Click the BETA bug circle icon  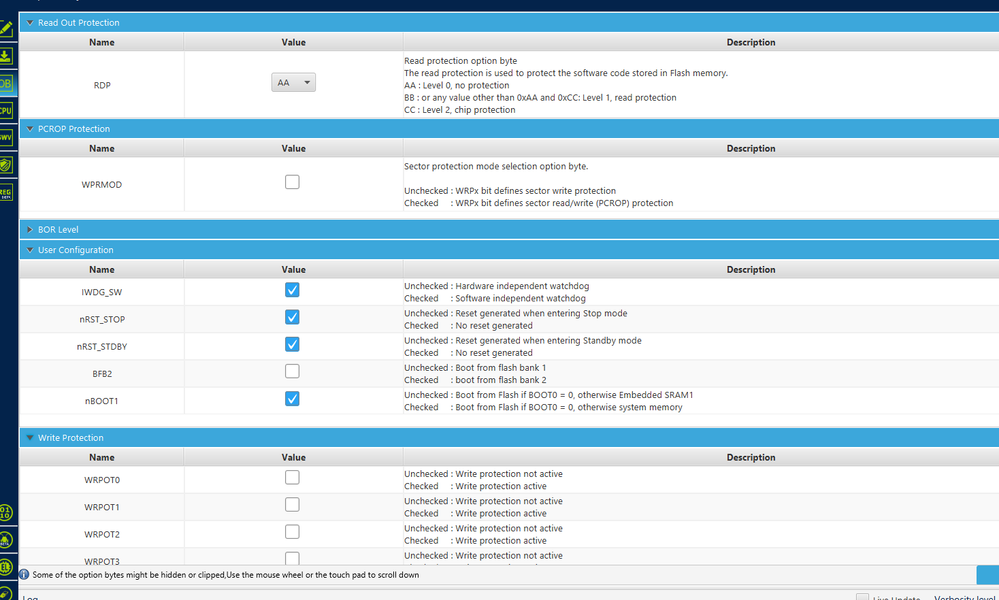tap(6, 539)
